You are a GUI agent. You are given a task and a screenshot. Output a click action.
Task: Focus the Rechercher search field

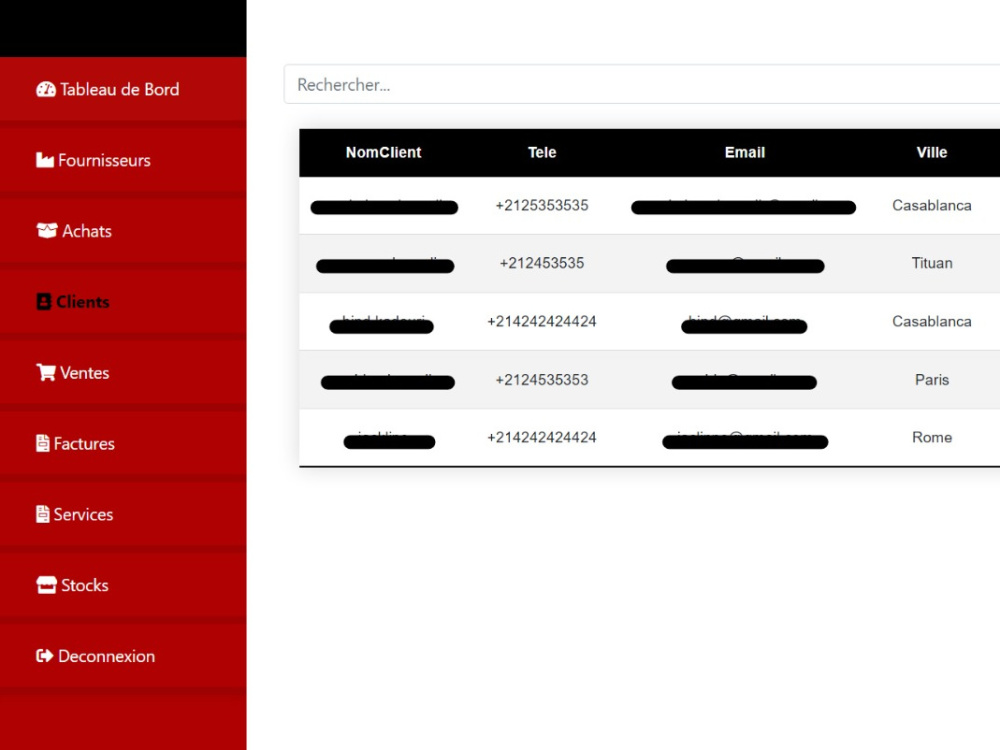tap(642, 84)
